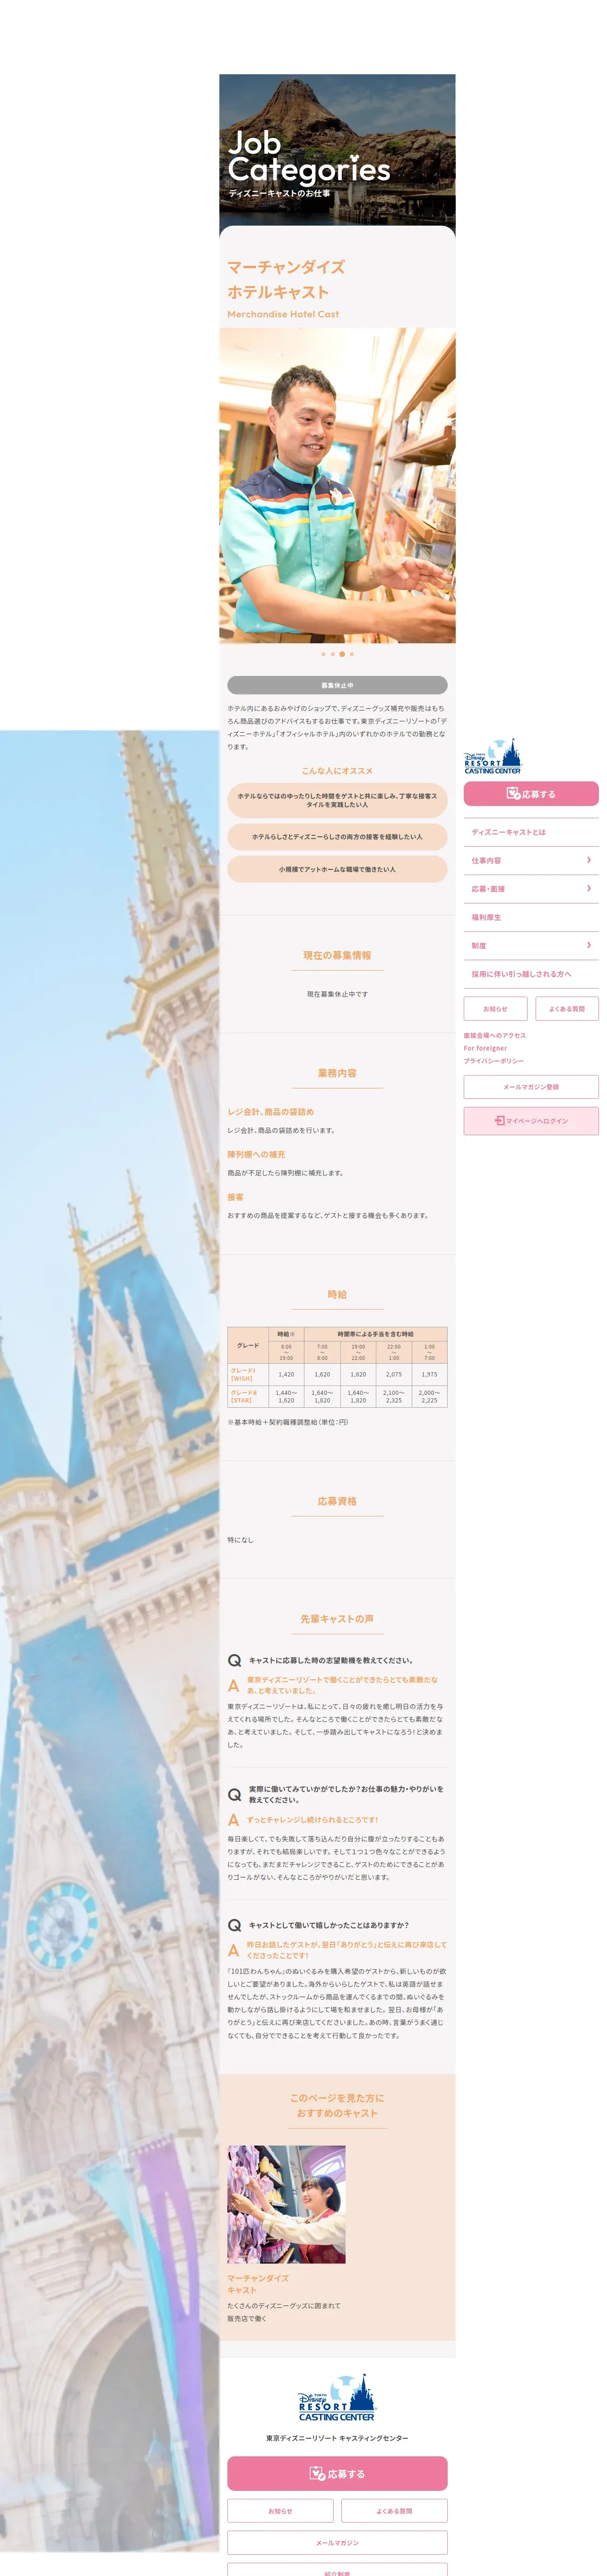The image size is (607, 2576).
Task: Follow the 面接会場へのアクセス link
Action: point(495,1035)
